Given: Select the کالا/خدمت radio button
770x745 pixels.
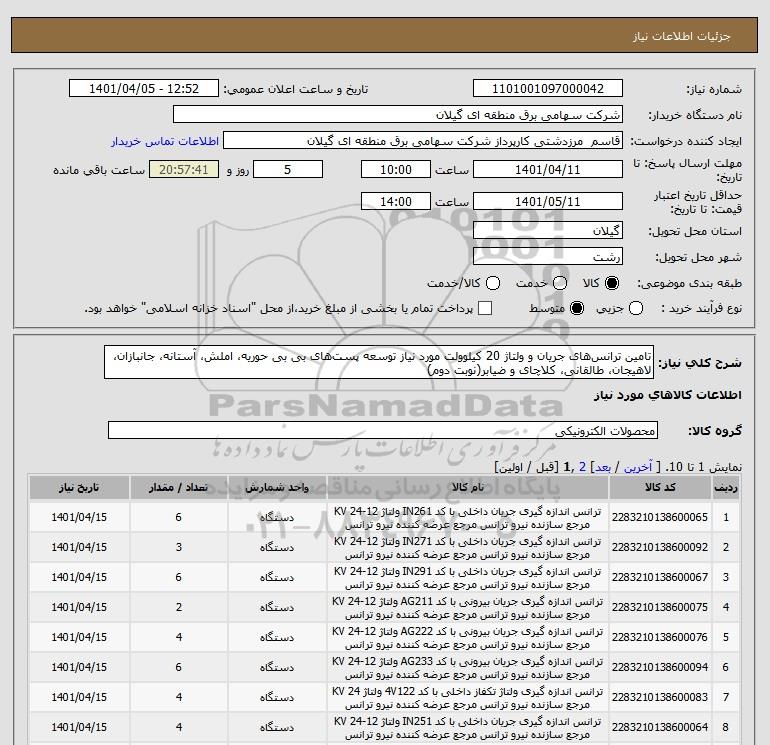Looking at the screenshot, I should [x=493, y=283].
